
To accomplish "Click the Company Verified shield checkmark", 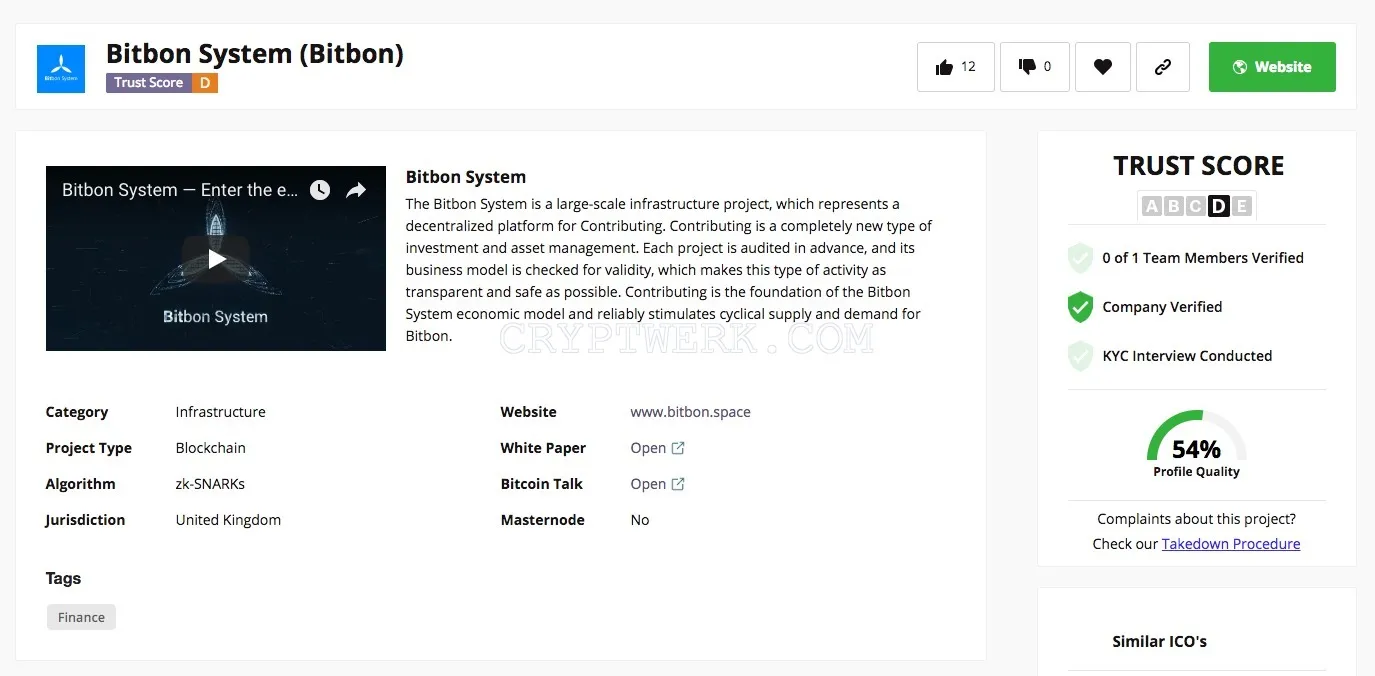I will coord(1080,307).
